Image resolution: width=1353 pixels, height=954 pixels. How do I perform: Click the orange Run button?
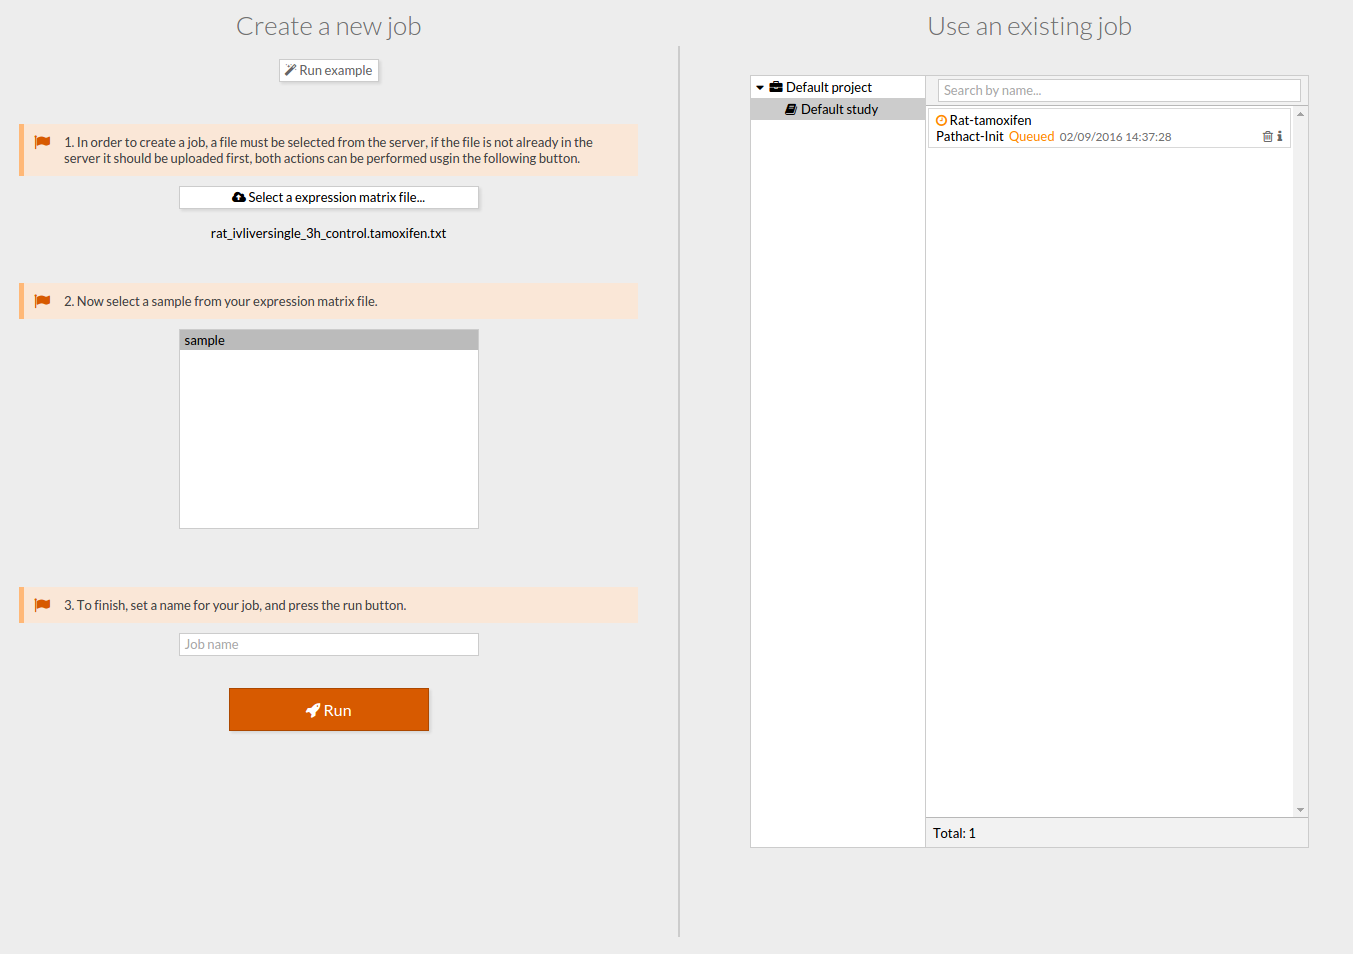pos(329,710)
